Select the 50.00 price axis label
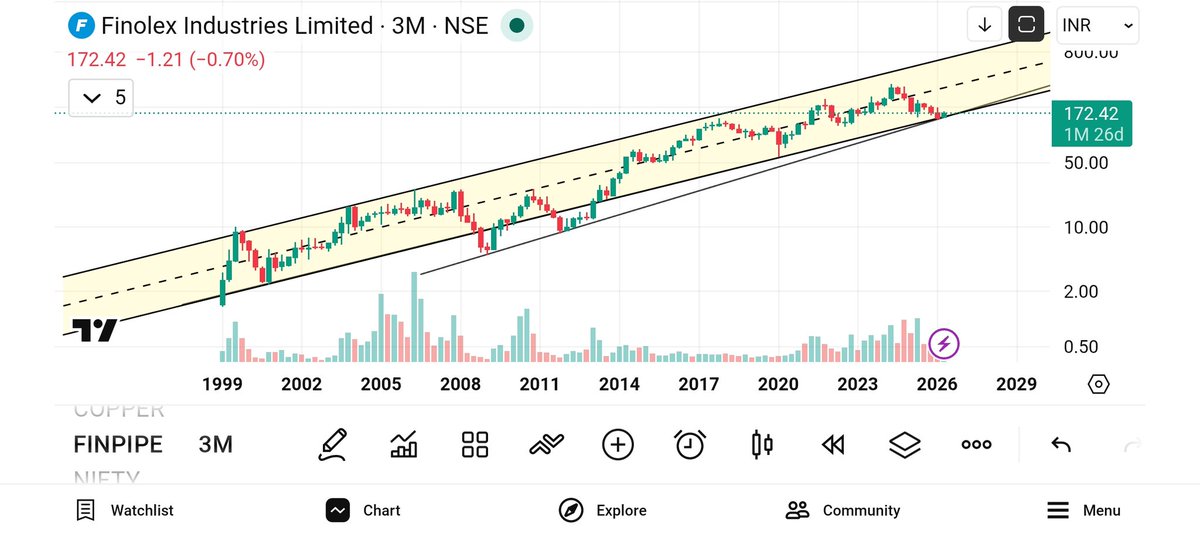 click(1084, 162)
